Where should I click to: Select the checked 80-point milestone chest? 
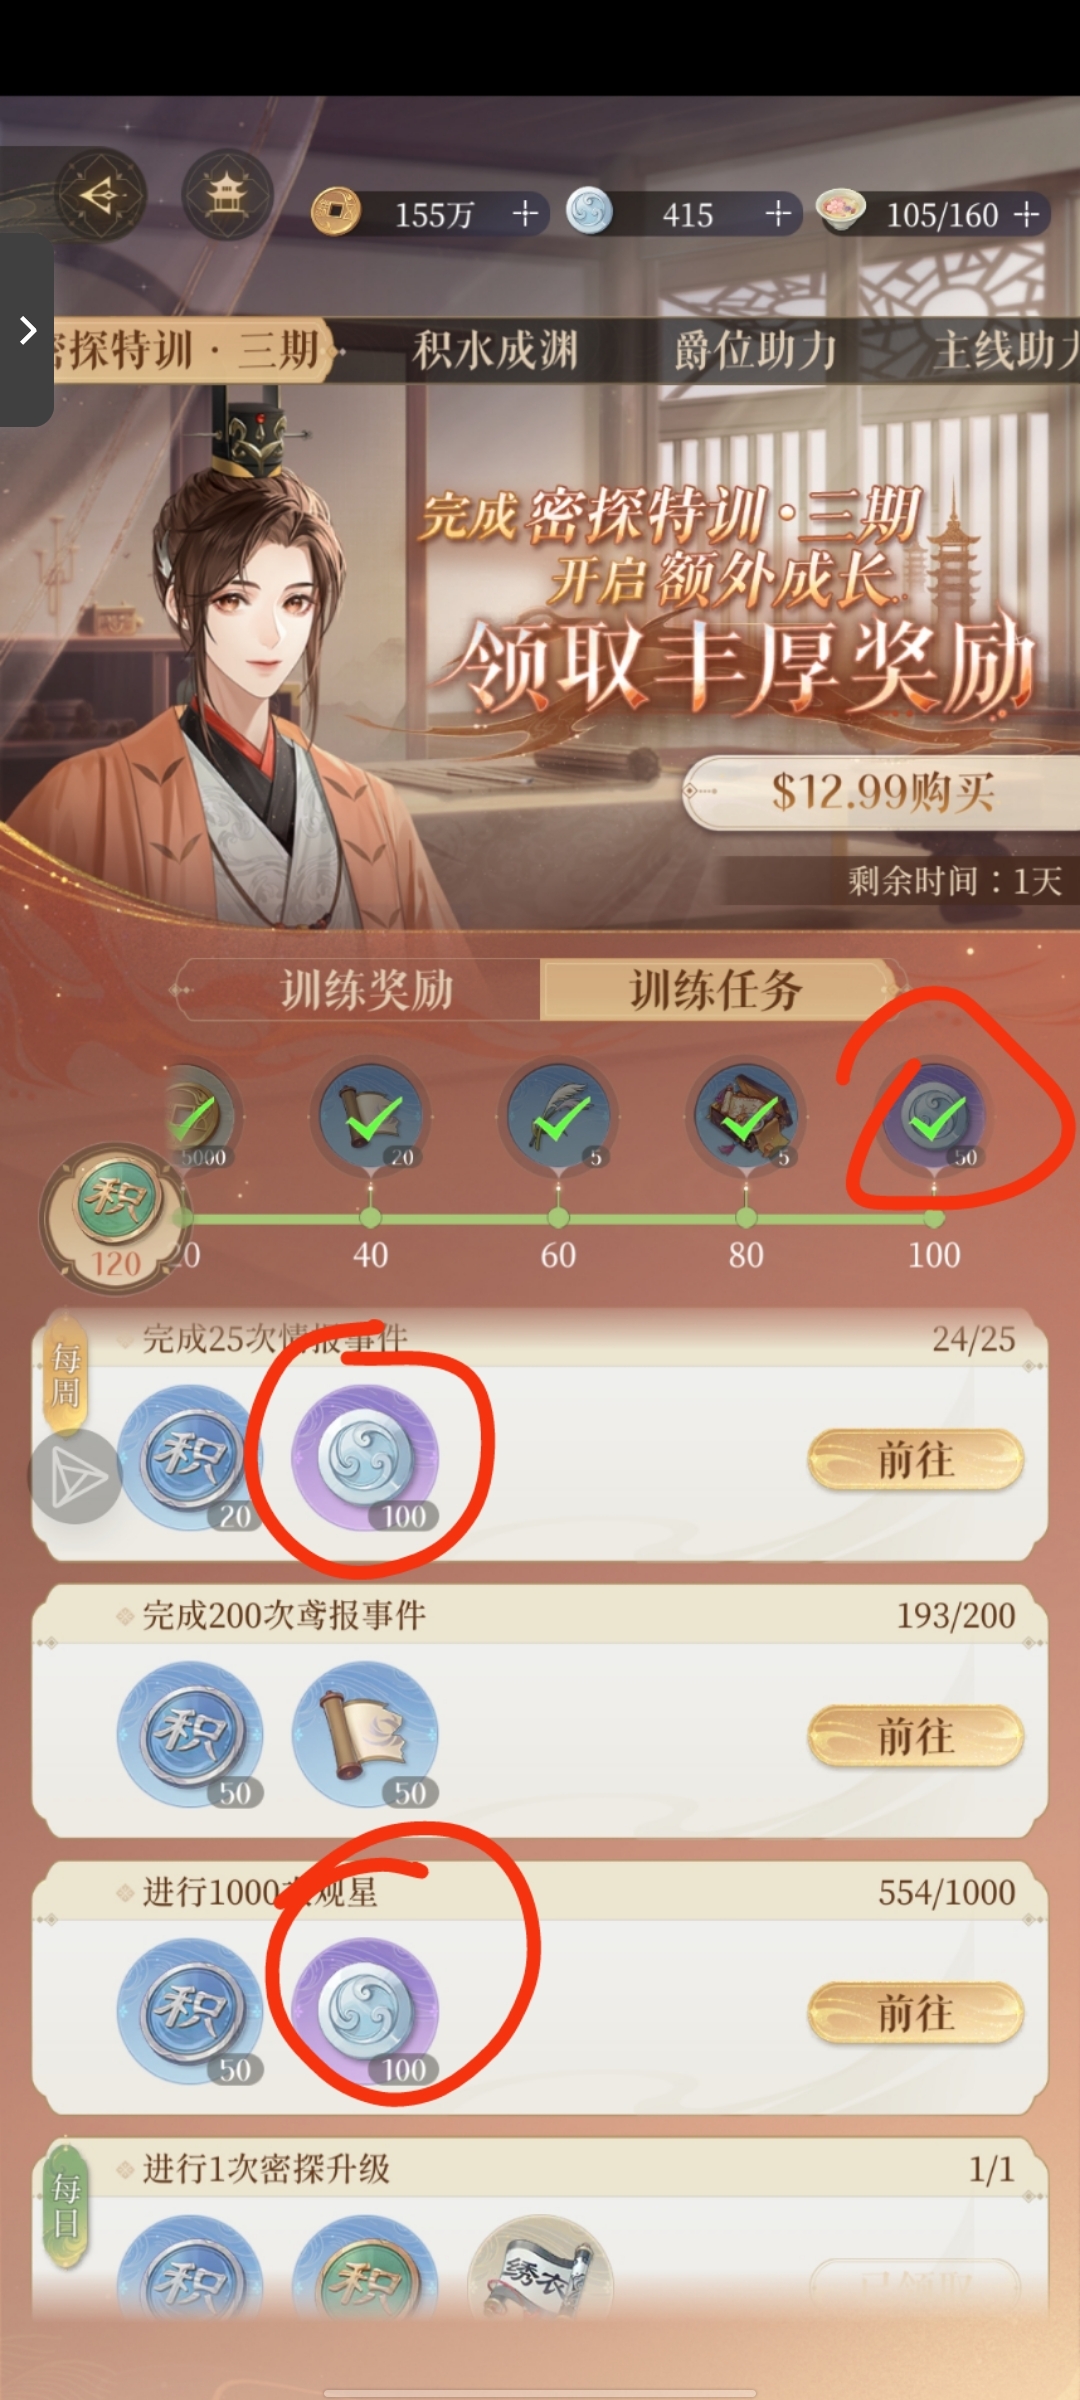coord(746,1117)
